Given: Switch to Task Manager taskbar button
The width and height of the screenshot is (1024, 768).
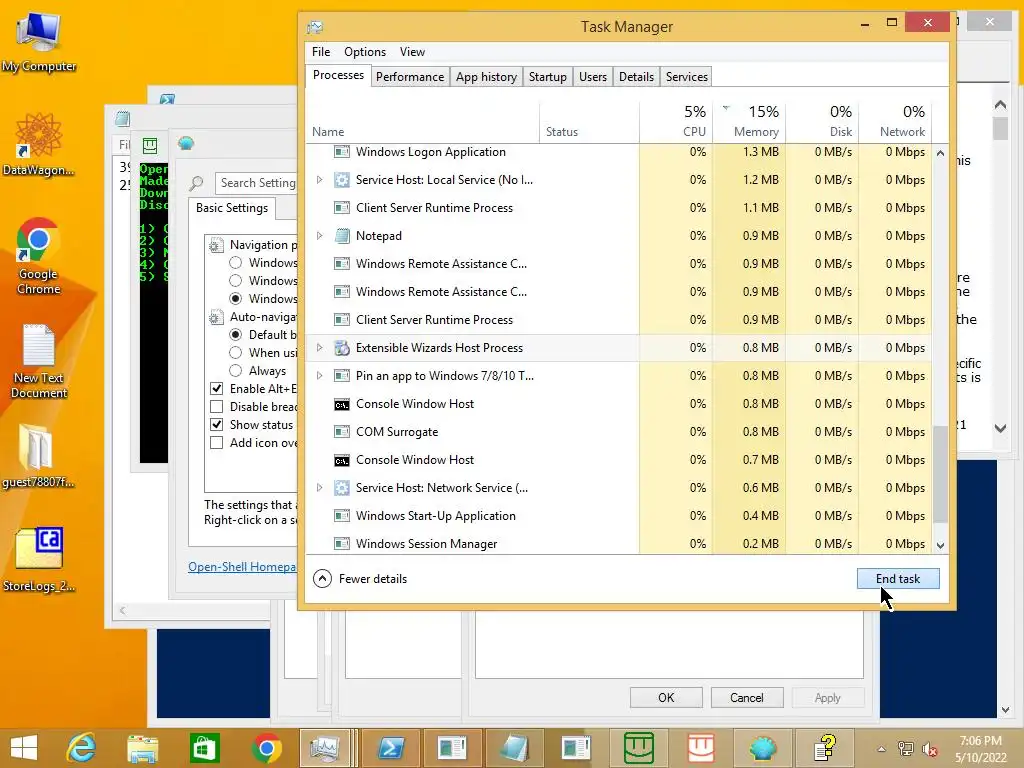Looking at the screenshot, I should pos(325,748).
